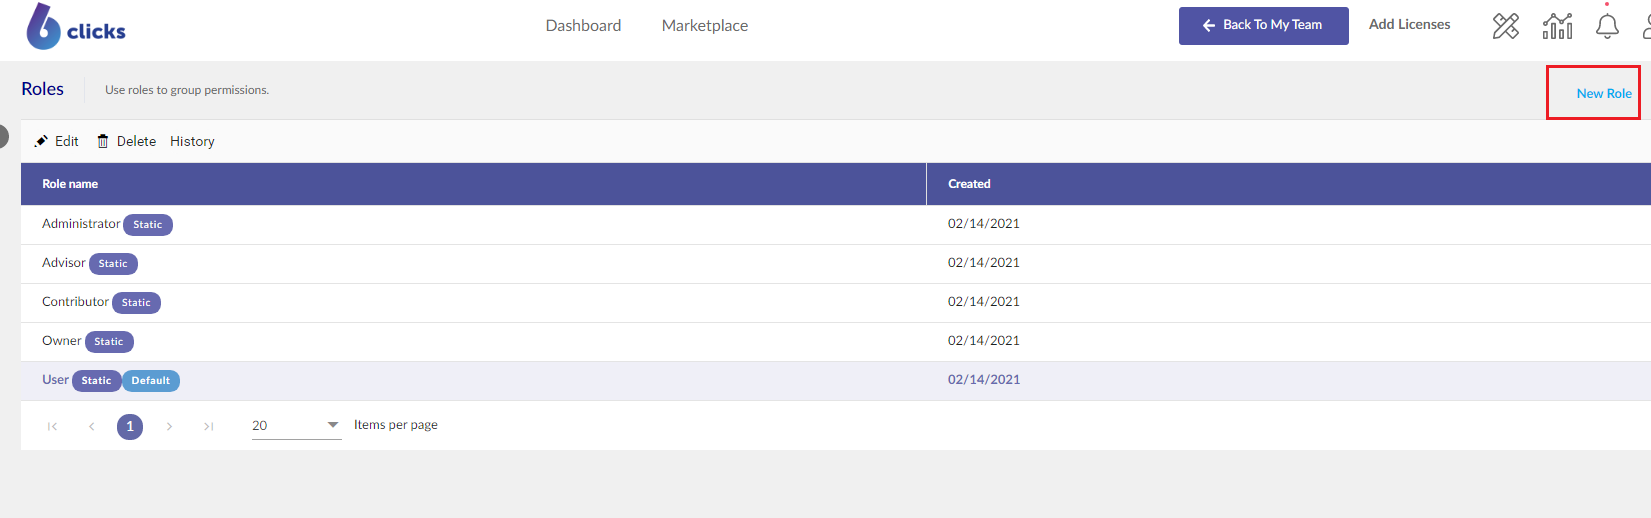Click the Delete trash icon

pos(102,141)
